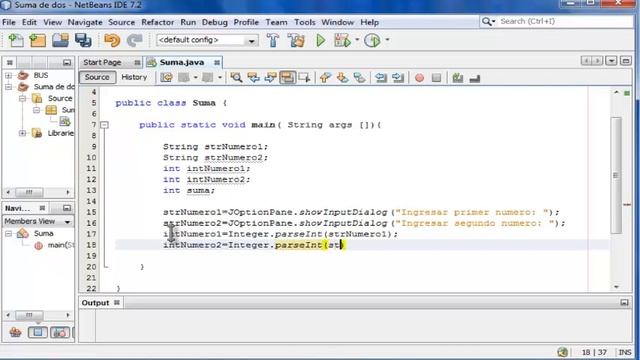Open the Source menu
The height and width of the screenshot is (360, 640).
pyautogui.click(x=121, y=22)
